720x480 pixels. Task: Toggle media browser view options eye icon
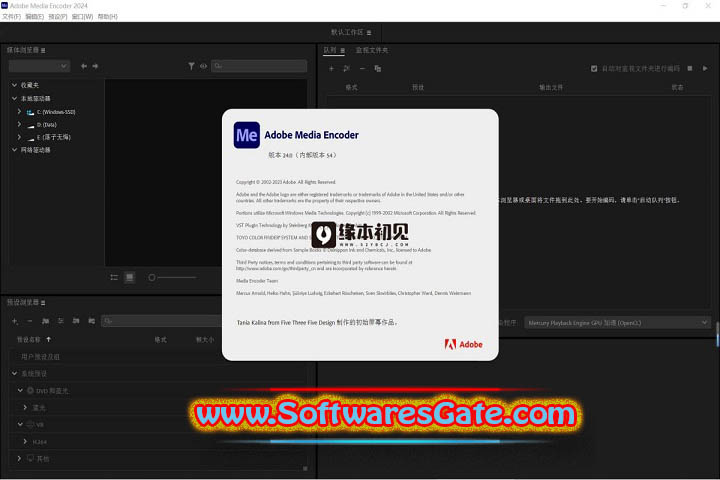point(203,66)
